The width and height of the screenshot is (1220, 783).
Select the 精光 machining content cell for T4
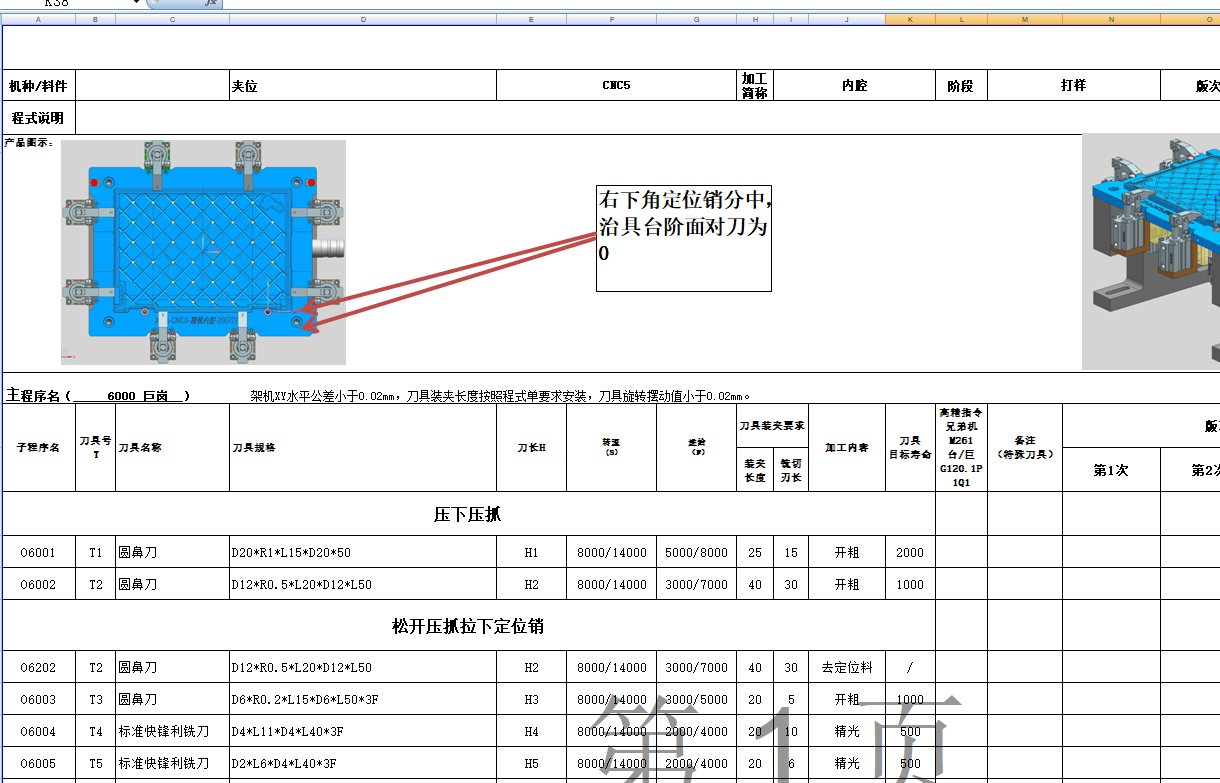[x=847, y=731]
